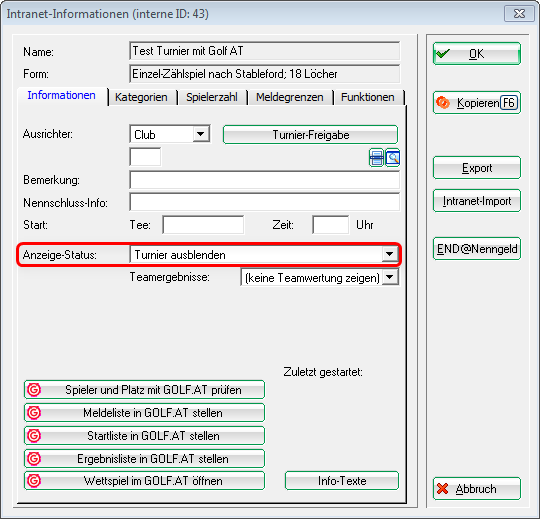Open the Teamergebnisse dropdown

point(391,277)
